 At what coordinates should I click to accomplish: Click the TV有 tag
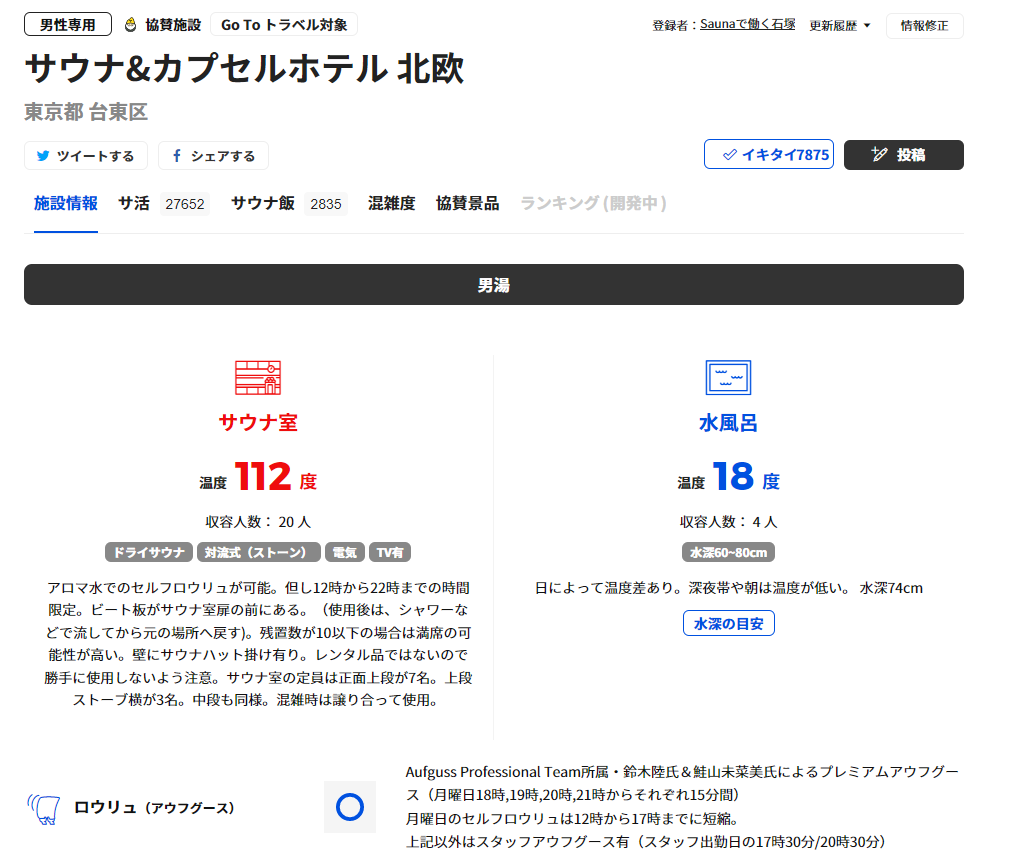(x=390, y=552)
